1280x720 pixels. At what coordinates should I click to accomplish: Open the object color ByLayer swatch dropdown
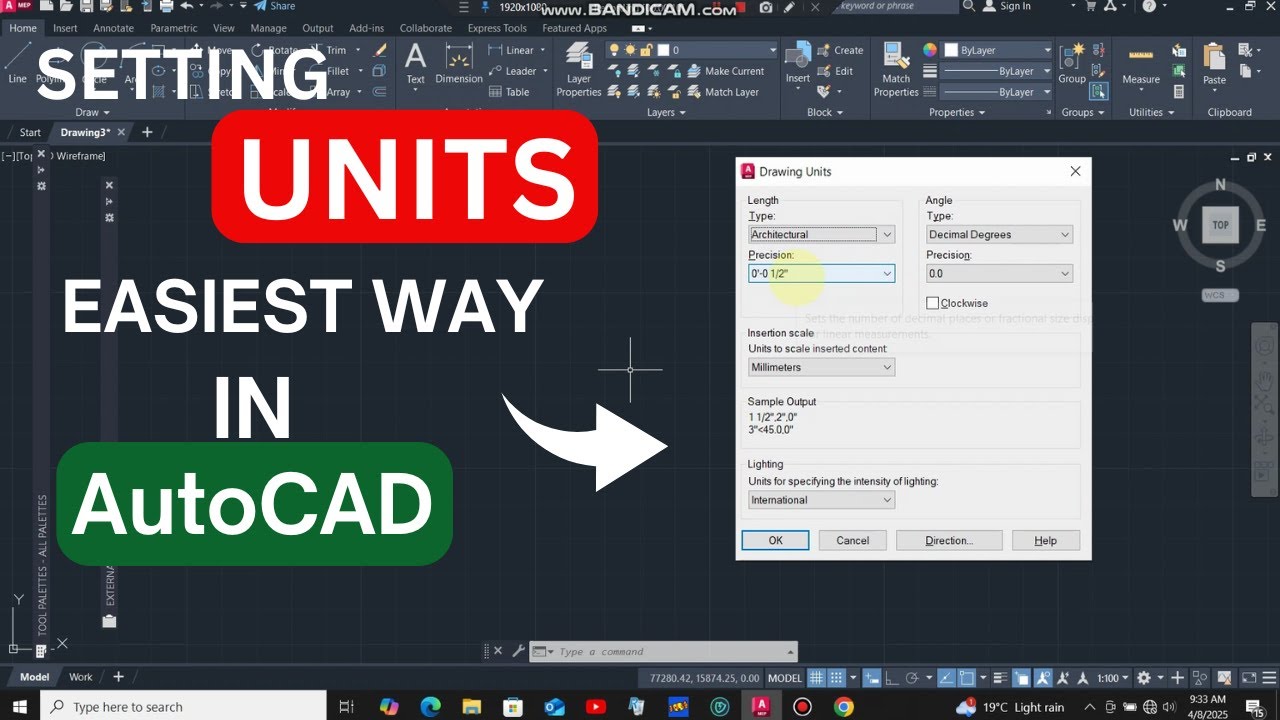point(997,50)
